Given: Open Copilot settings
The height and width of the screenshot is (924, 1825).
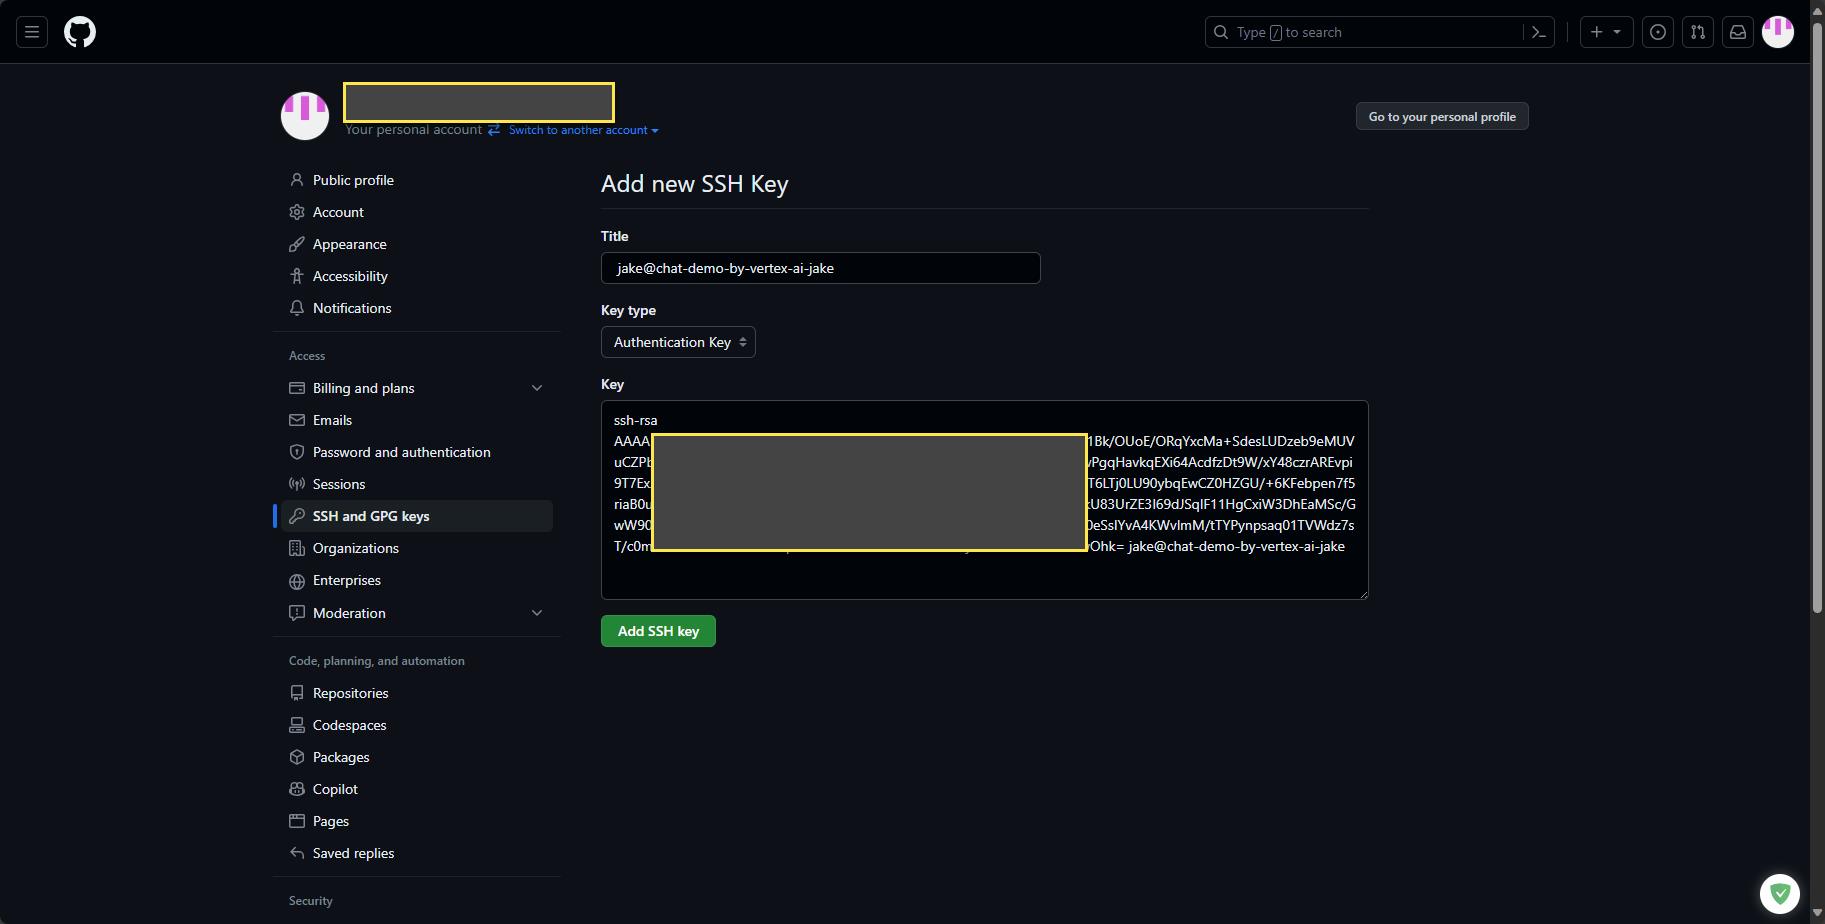Looking at the screenshot, I should 335,789.
